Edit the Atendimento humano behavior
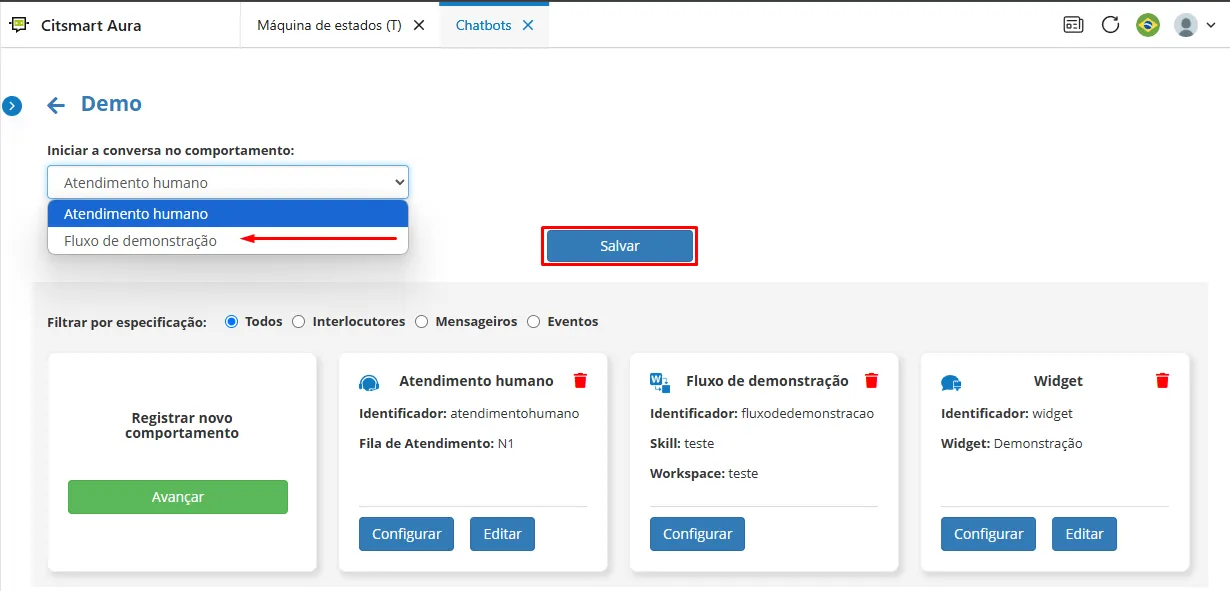 503,534
